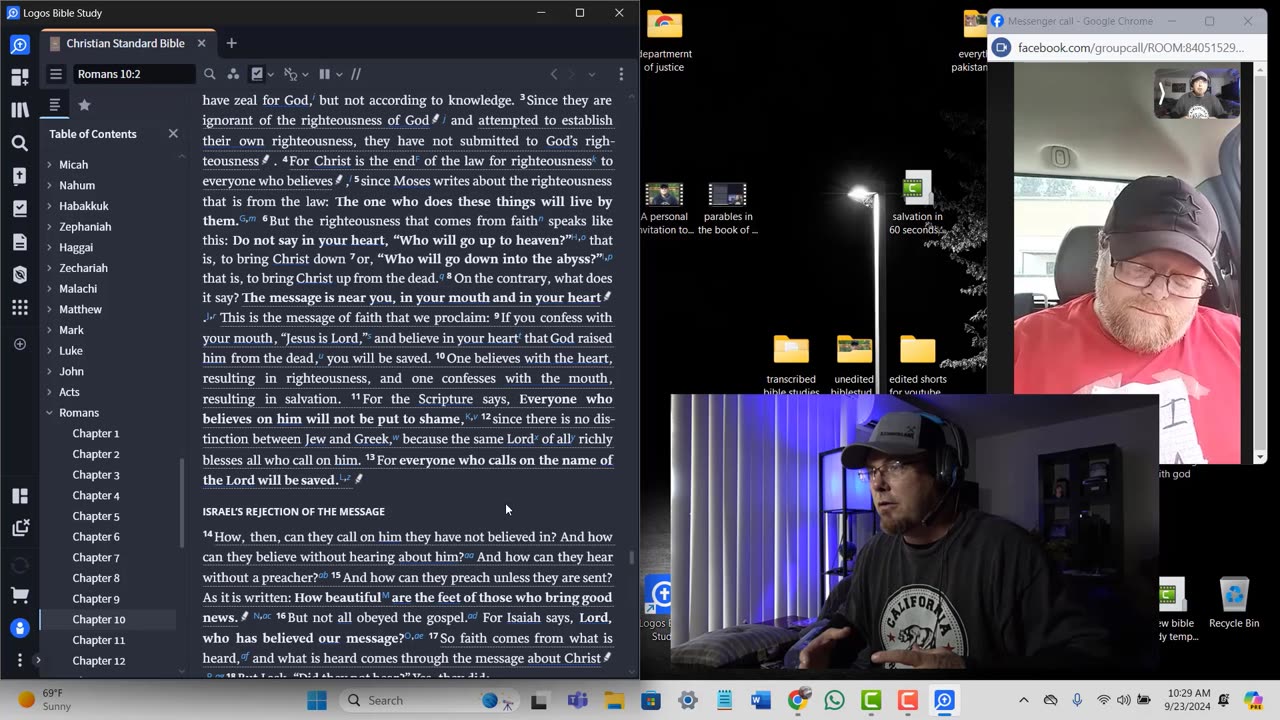The image size is (1280, 720).
Task: Open the parables in the book video file
Action: (728, 209)
